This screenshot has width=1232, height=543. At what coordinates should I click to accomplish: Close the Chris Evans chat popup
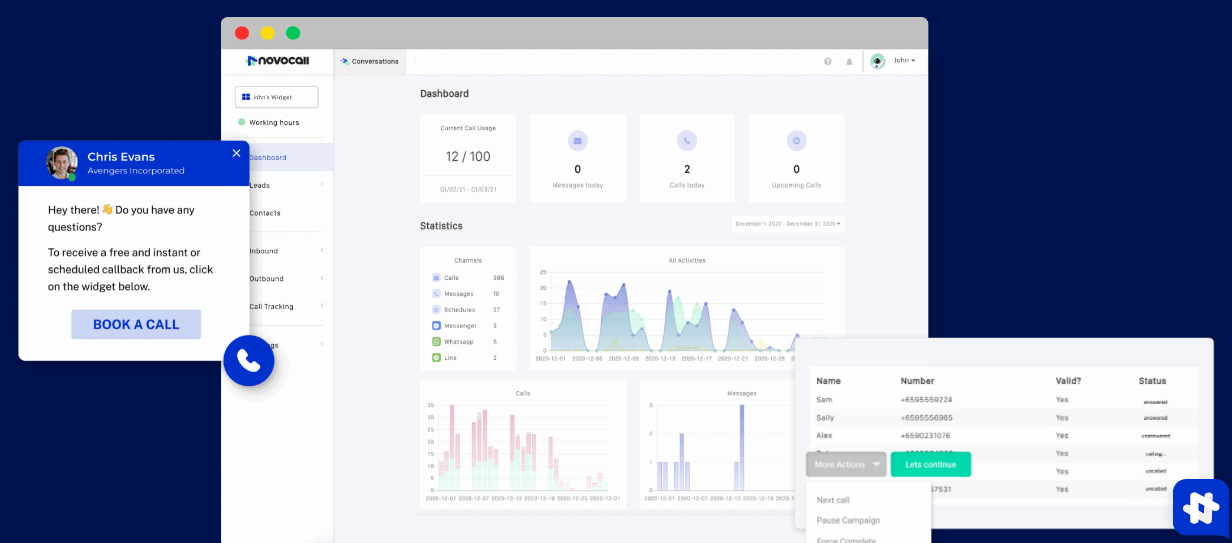click(236, 153)
